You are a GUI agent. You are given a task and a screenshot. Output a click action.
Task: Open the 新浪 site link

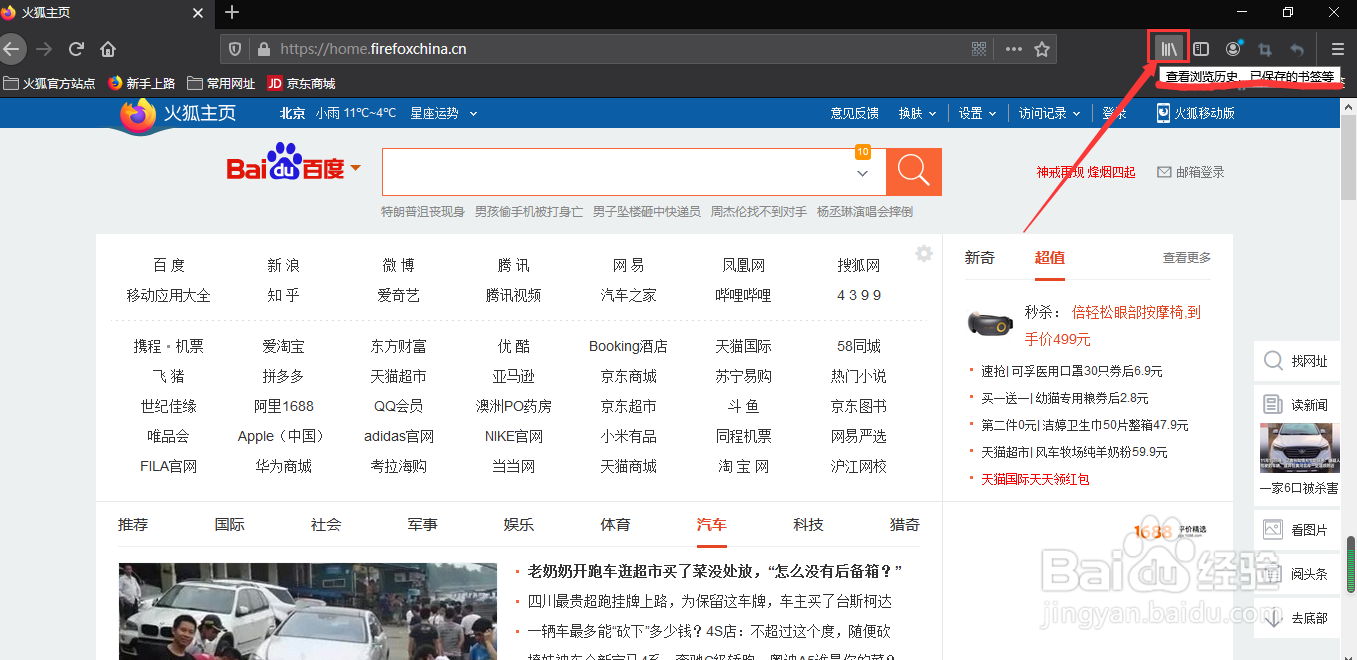(283, 265)
